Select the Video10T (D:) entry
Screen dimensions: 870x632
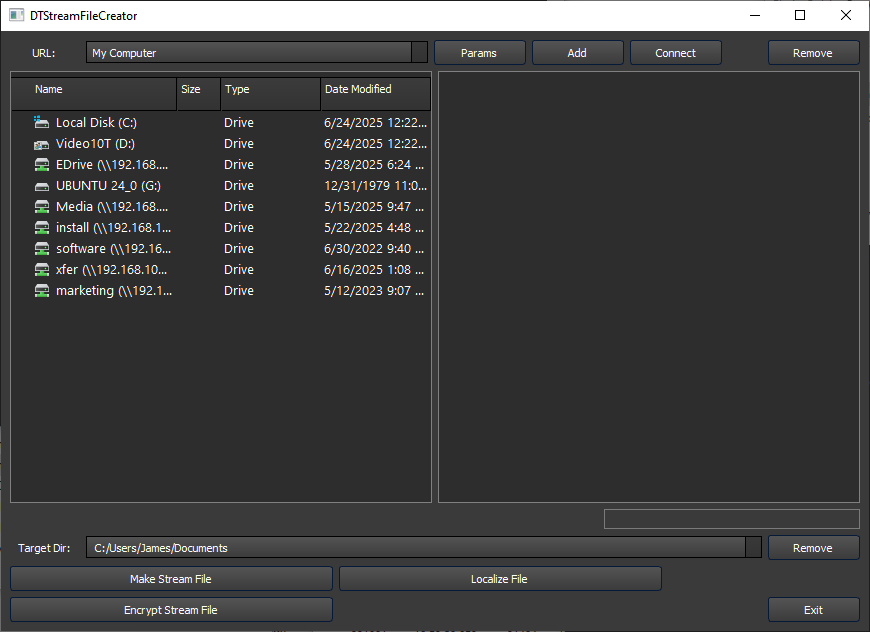221,144
